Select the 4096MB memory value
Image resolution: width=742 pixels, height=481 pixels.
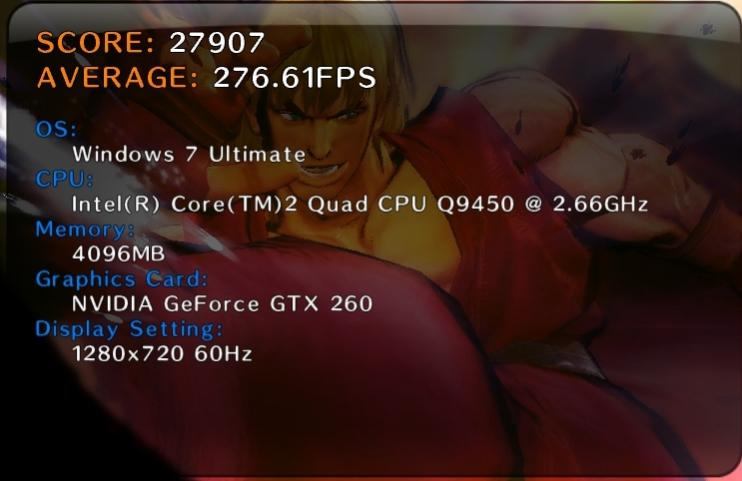[118, 254]
